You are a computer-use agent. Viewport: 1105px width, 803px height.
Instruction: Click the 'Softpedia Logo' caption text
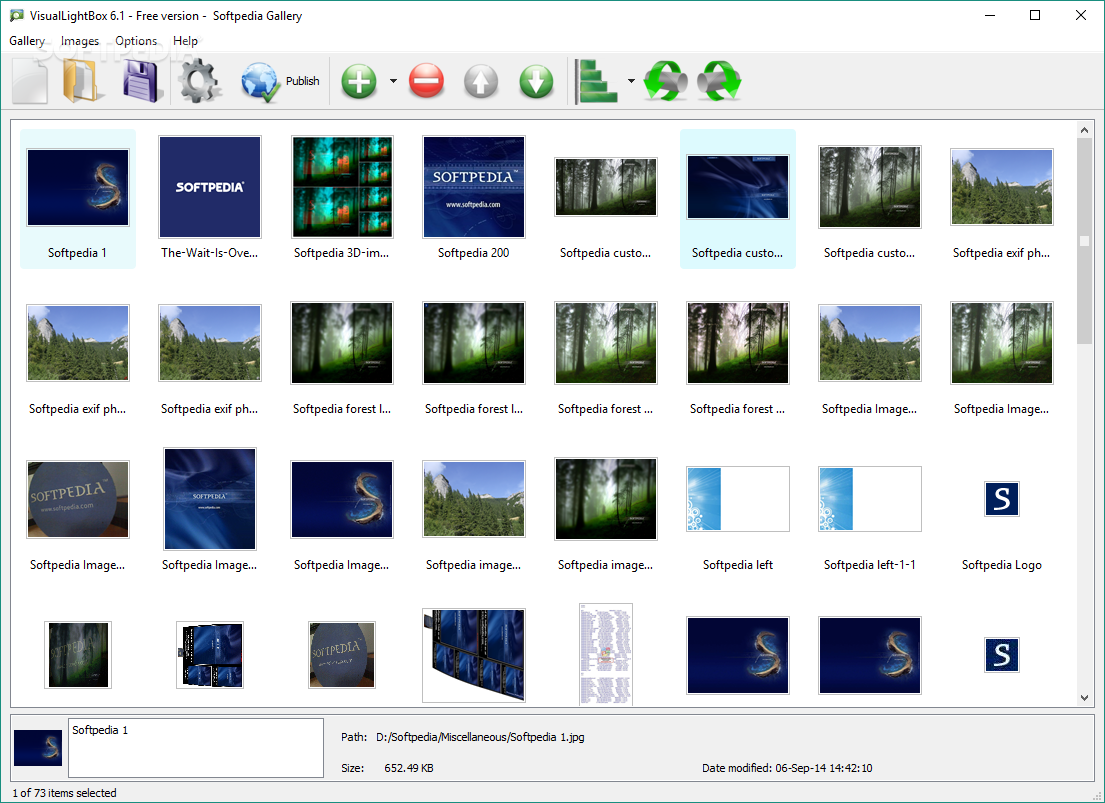pyautogui.click(x=1001, y=565)
